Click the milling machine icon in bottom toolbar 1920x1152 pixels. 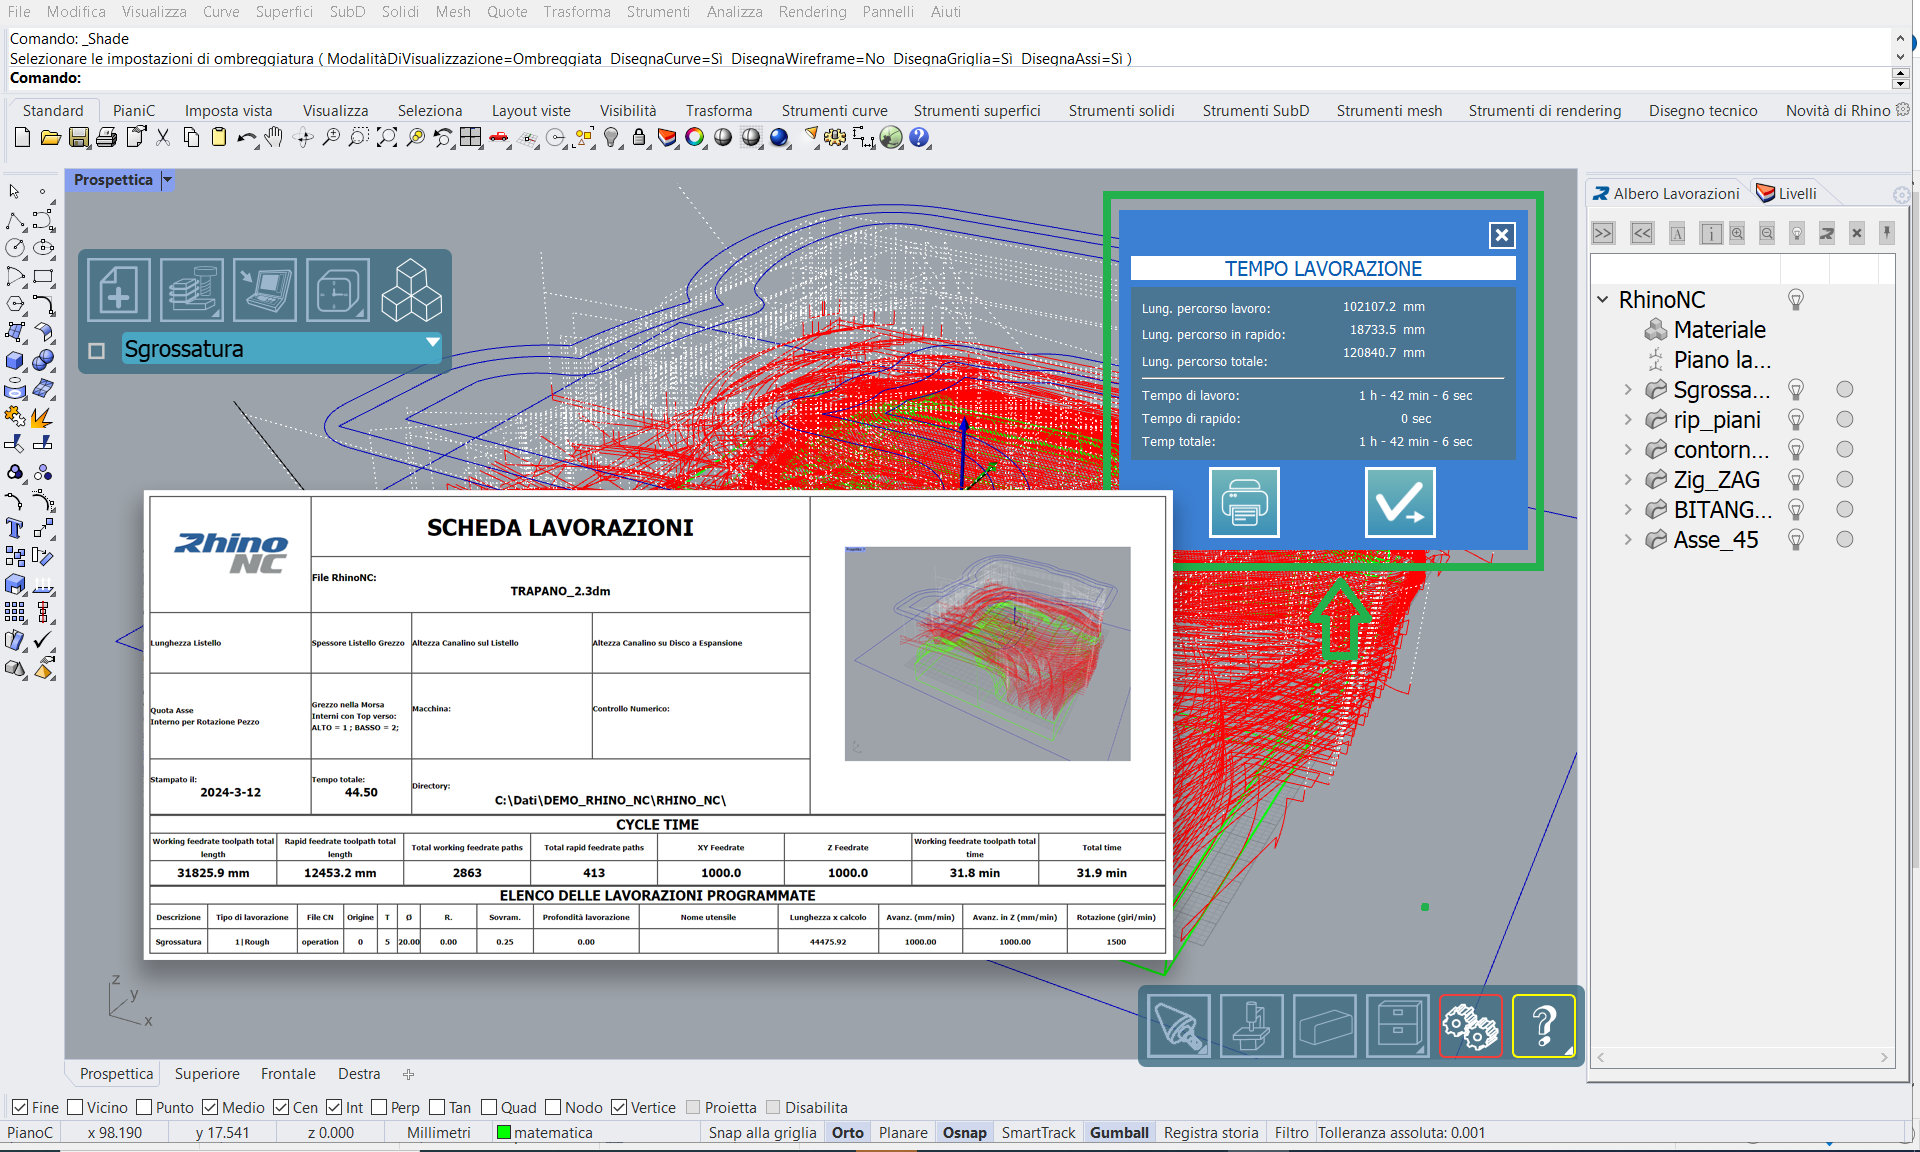click(x=1252, y=1026)
